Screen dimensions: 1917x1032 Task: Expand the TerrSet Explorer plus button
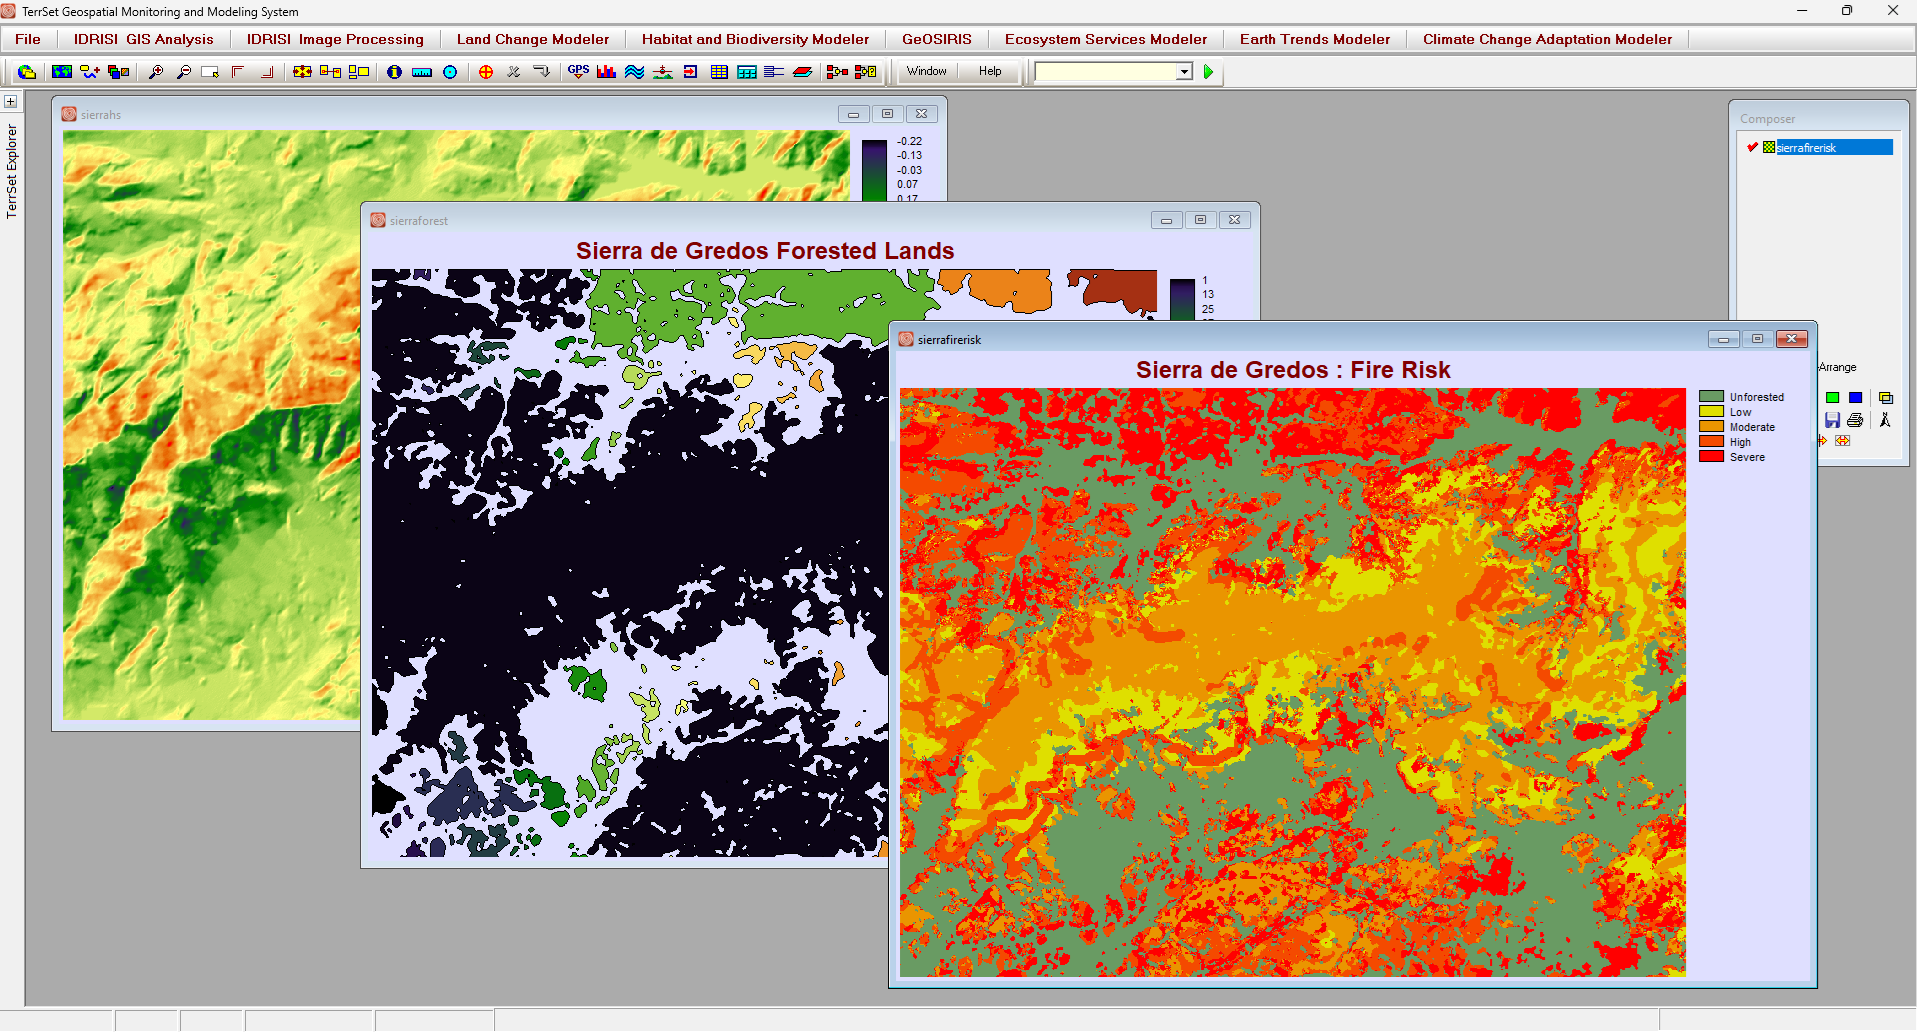pos(11,102)
